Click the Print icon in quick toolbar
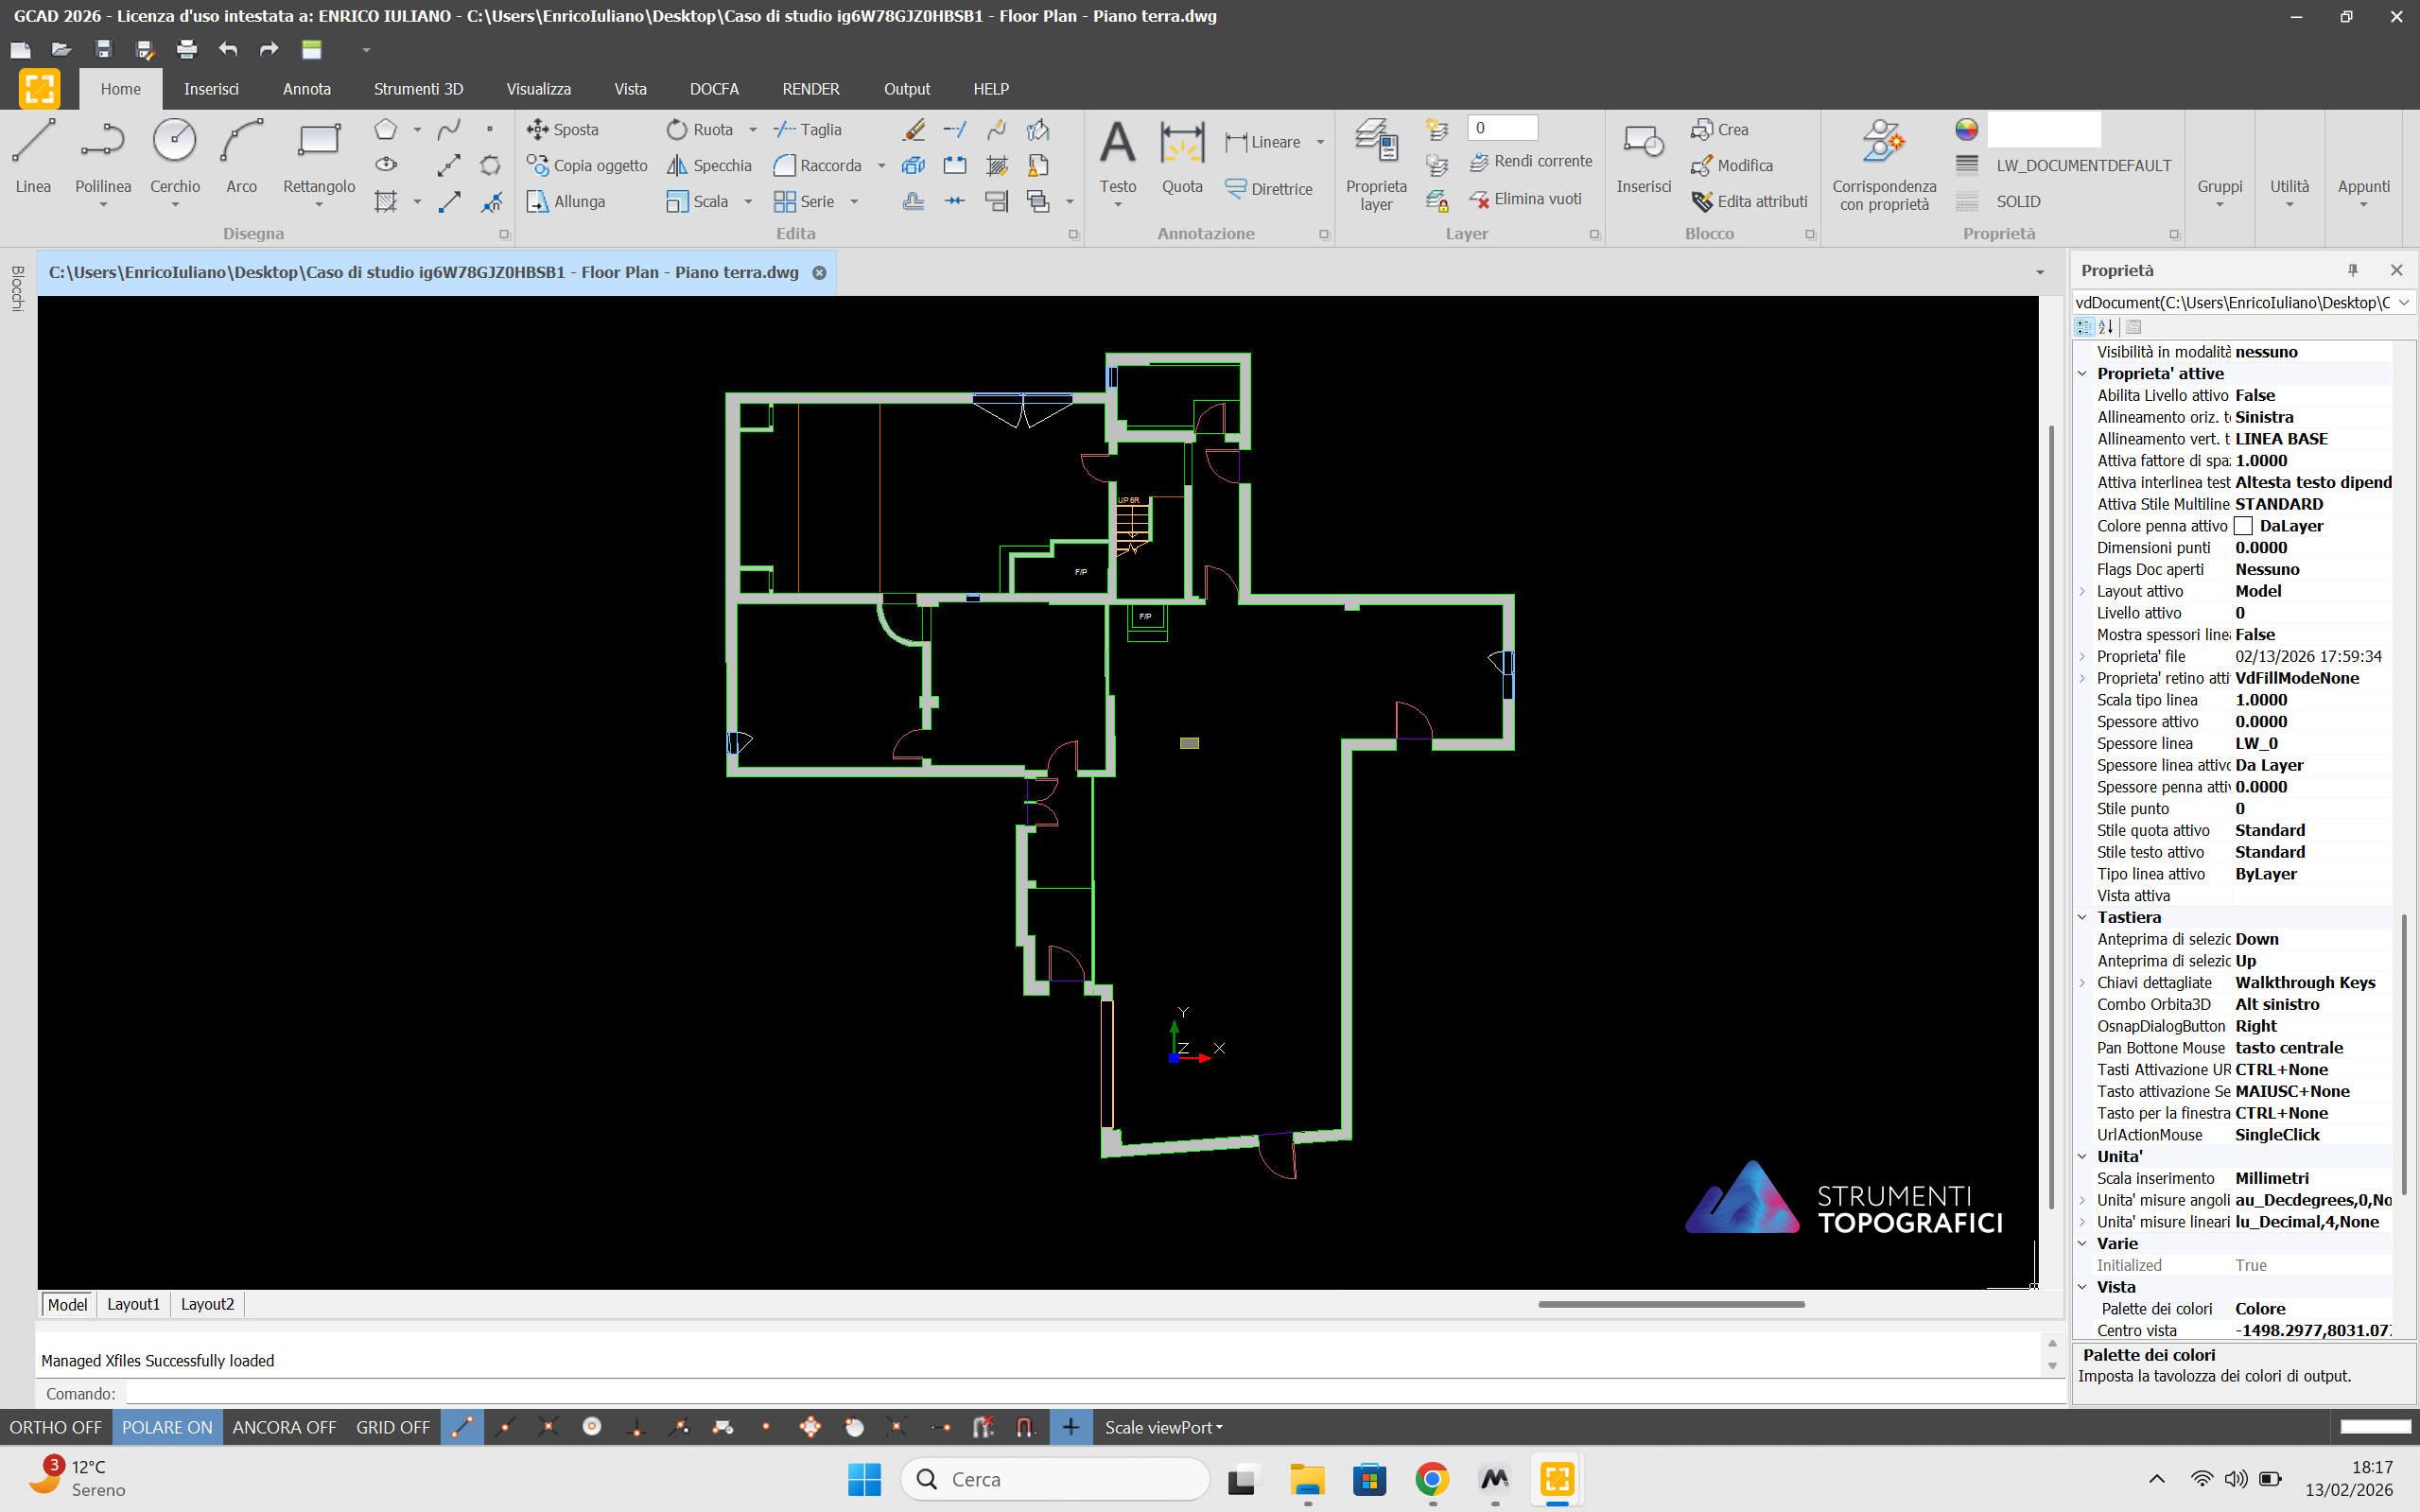Image resolution: width=2420 pixels, height=1512 pixels. [x=186, y=49]
